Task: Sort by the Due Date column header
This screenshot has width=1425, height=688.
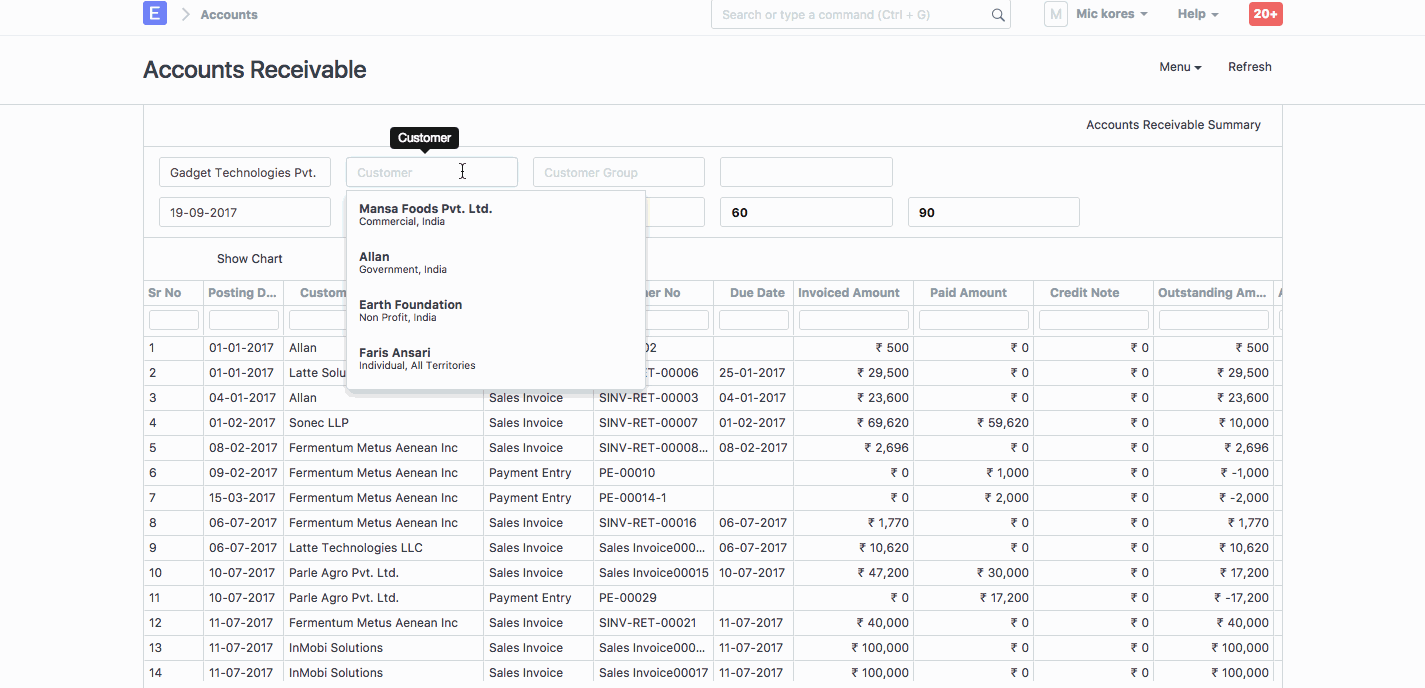Action: click(754, 293)
